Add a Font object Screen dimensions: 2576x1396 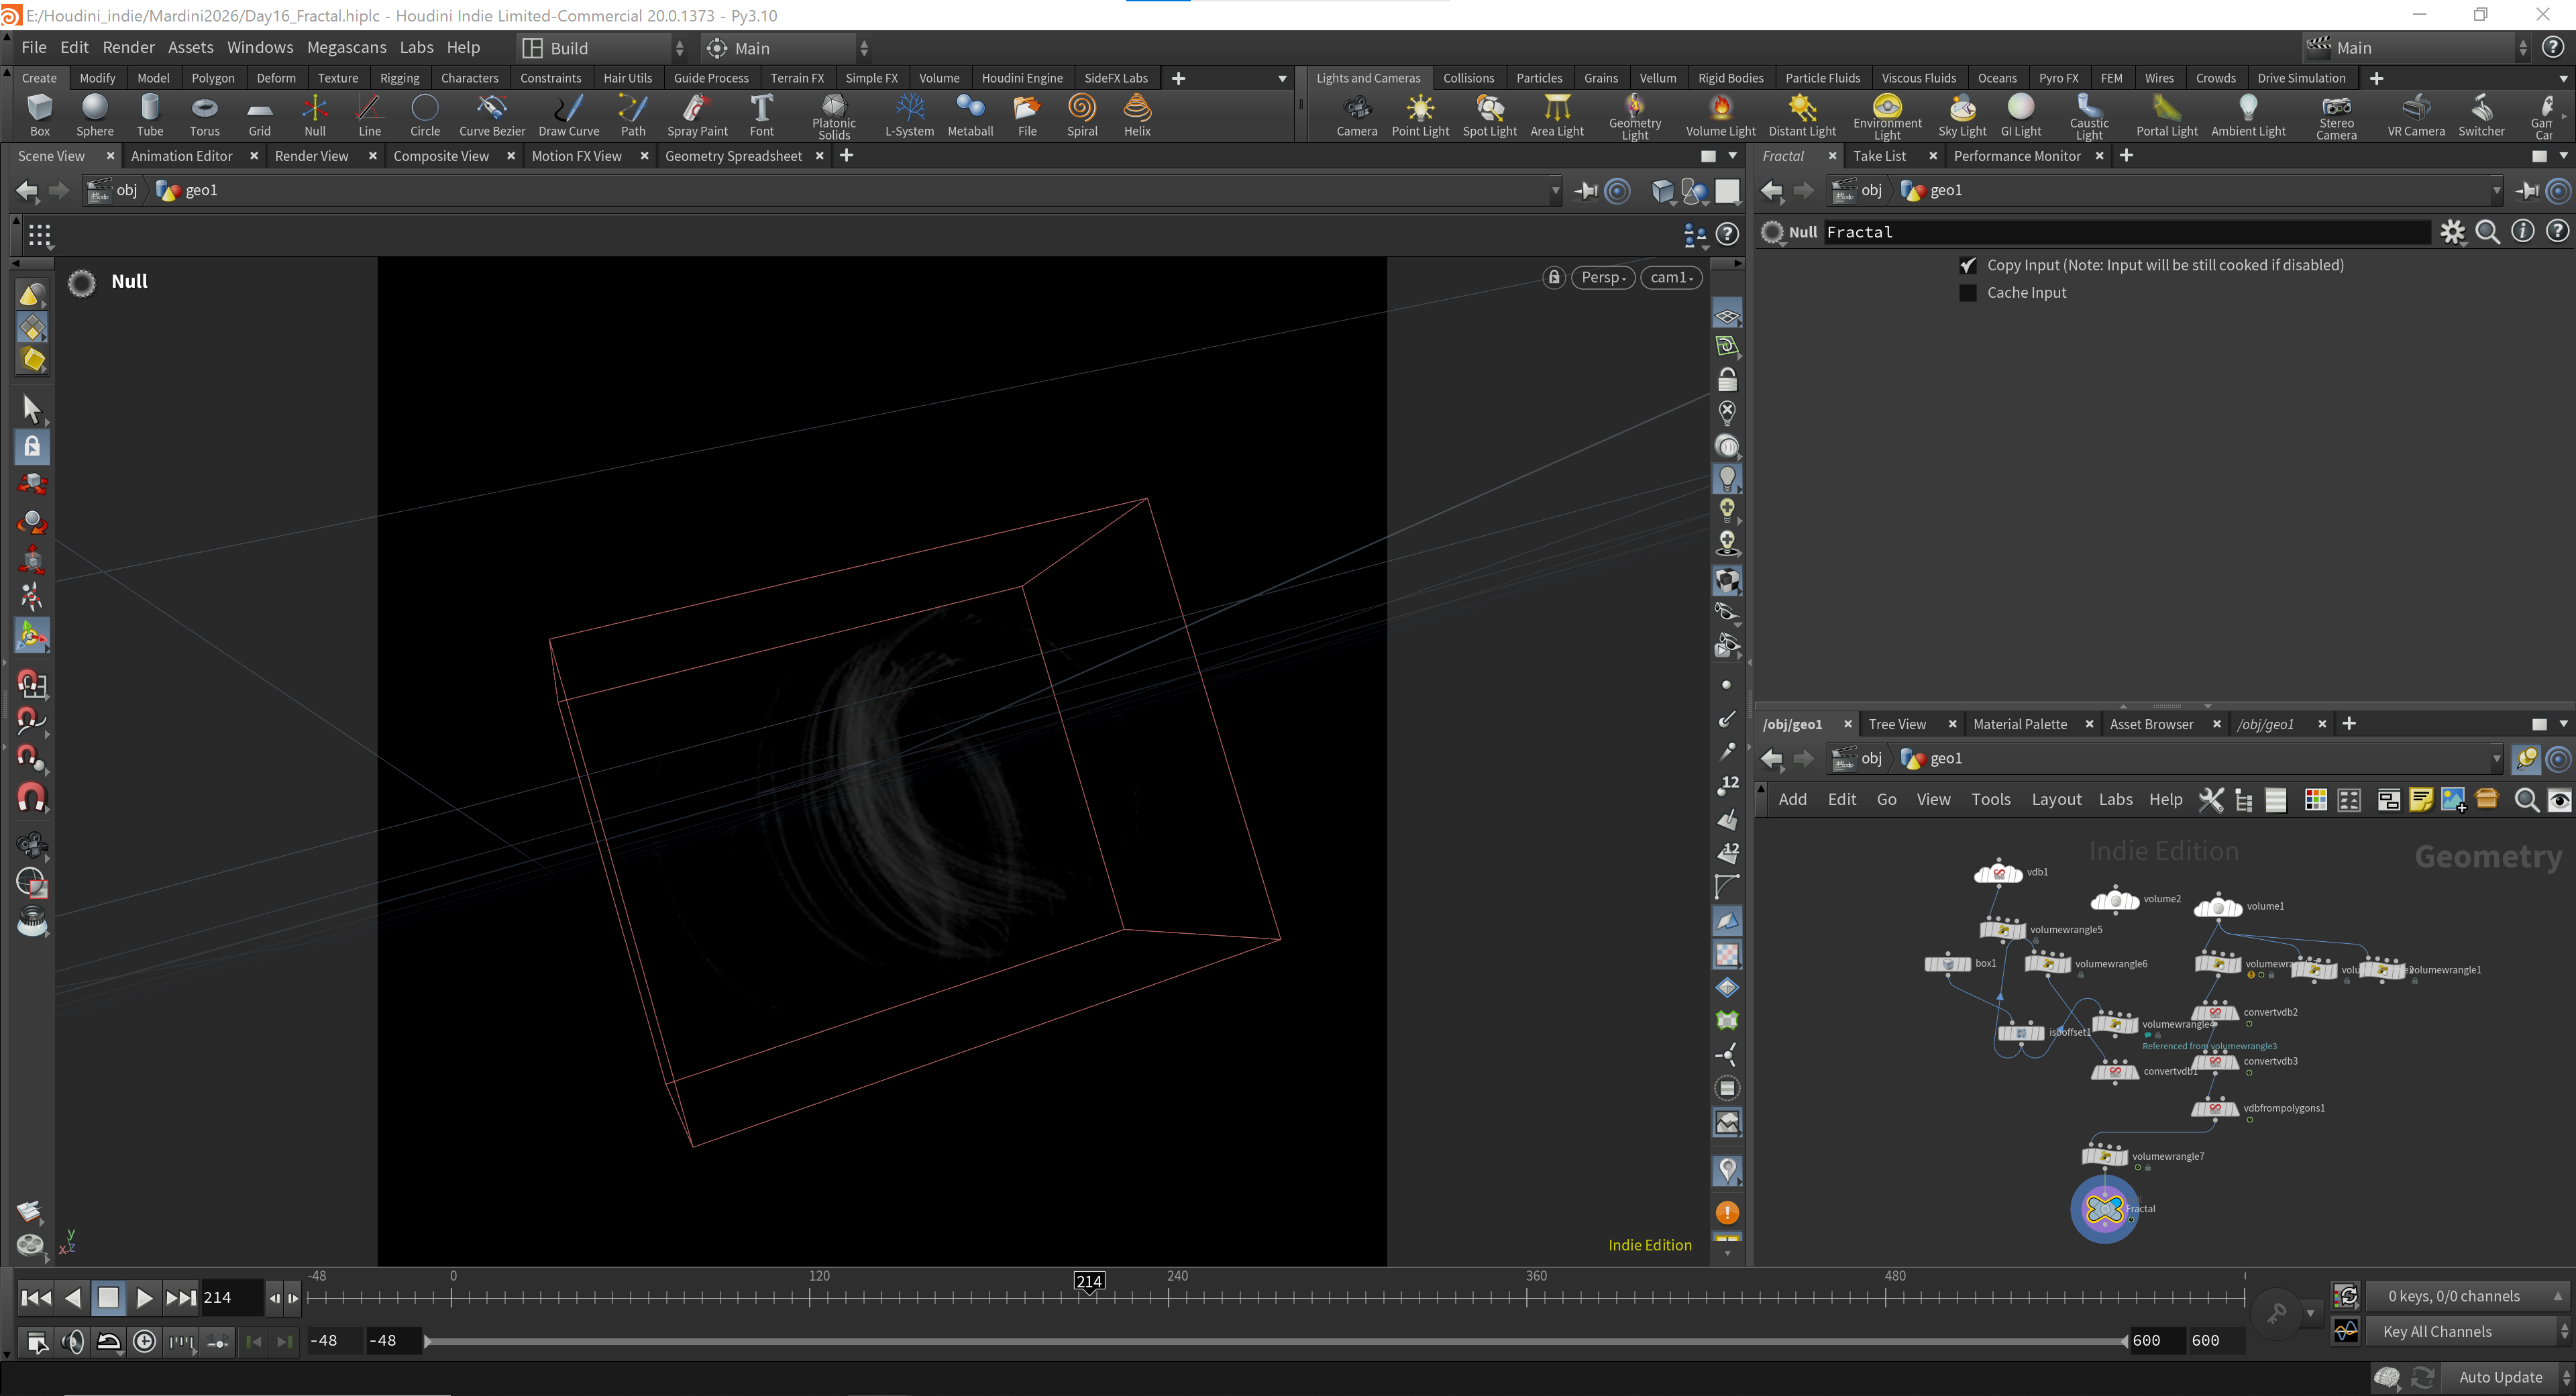click(x=762, y=115)
